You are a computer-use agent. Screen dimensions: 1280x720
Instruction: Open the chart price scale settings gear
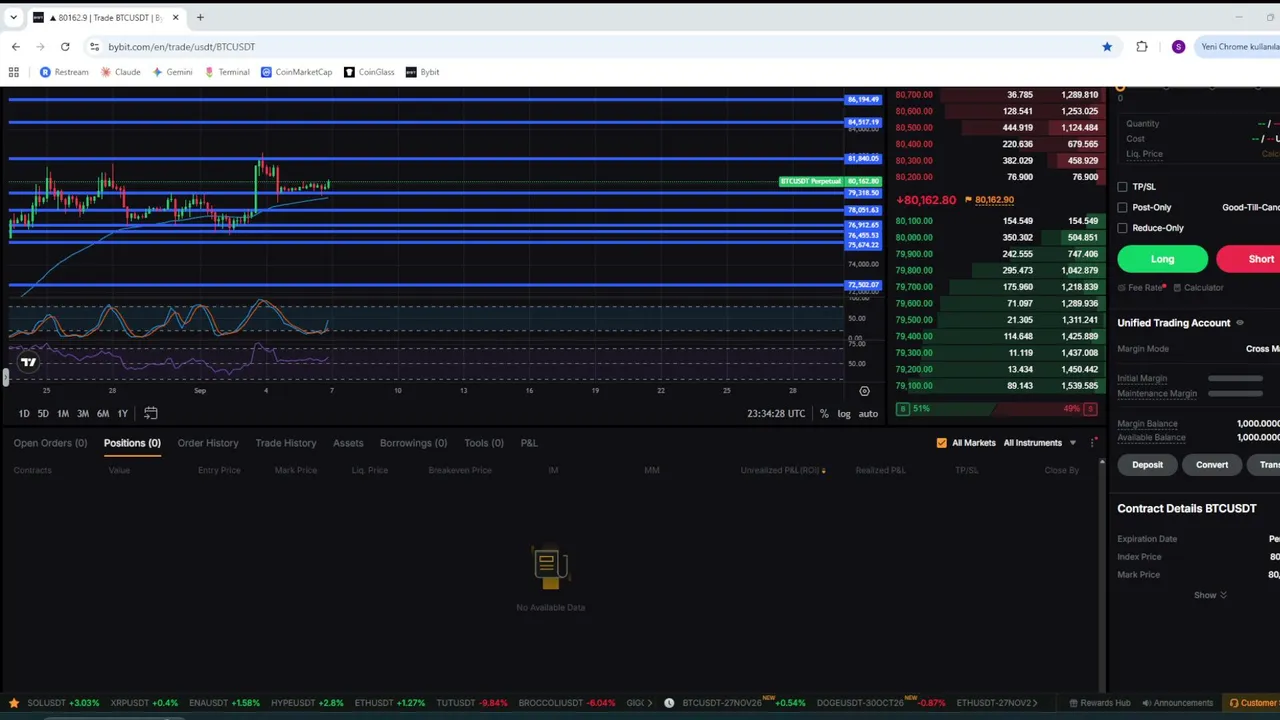pos(864,391)
